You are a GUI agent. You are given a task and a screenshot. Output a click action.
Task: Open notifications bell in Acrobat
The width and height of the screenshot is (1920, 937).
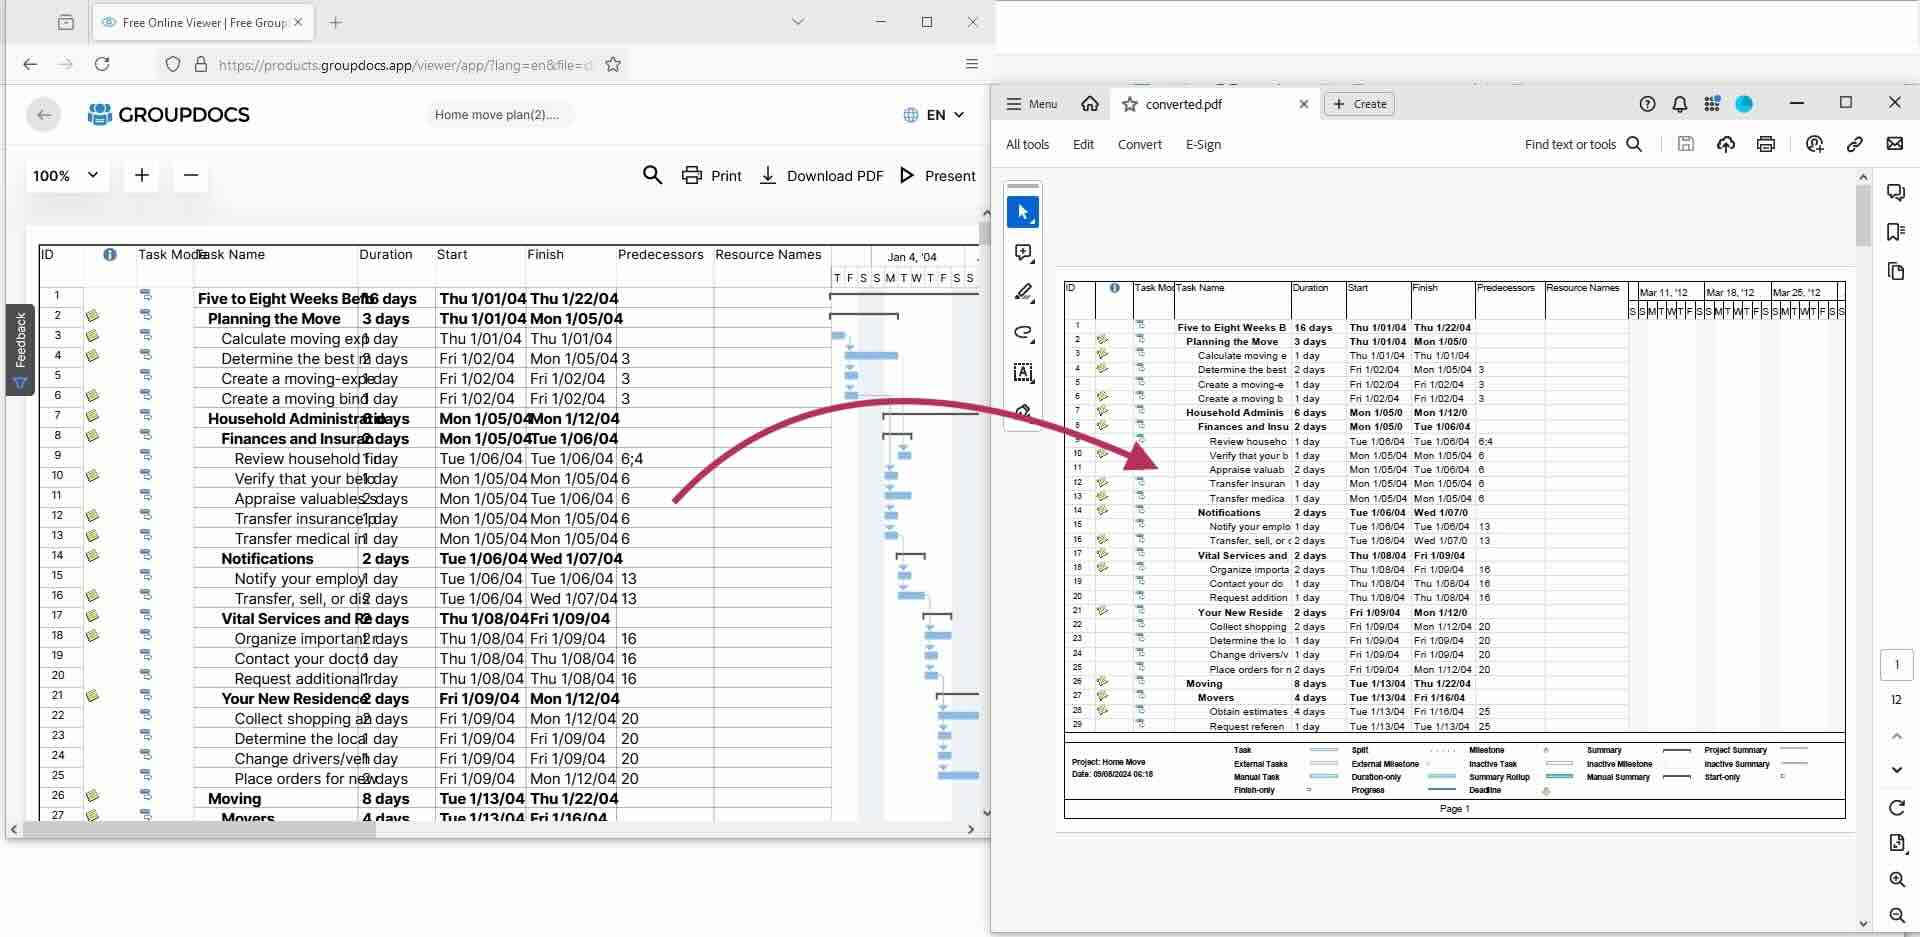click(x=1680, y=104)
